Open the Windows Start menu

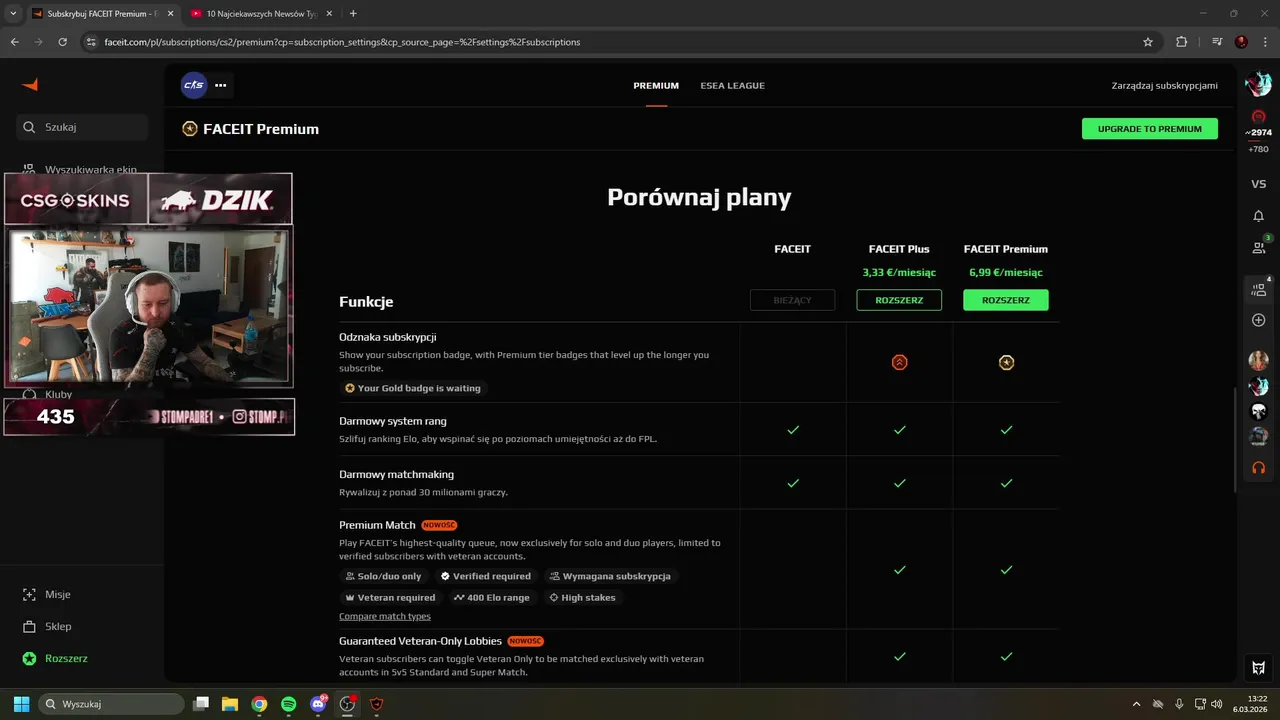[x=21, y=704]
